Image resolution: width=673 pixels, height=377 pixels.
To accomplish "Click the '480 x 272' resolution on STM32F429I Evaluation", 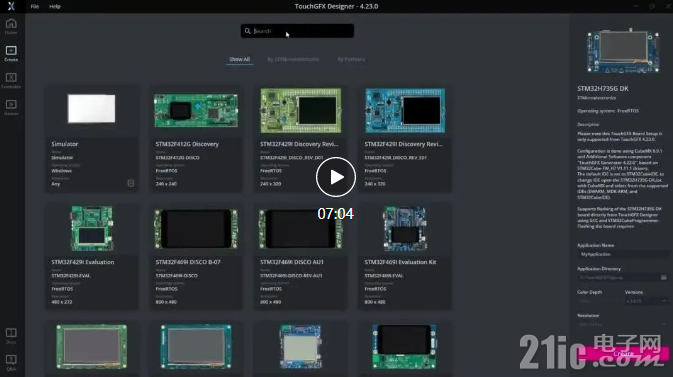I will [62, 302].
